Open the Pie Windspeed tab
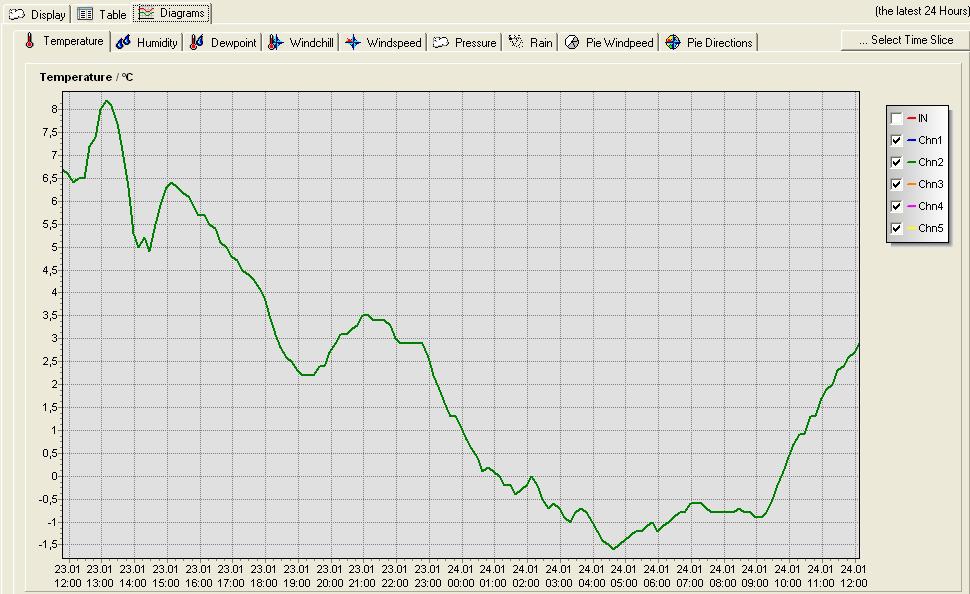 pyautogui.click(x=609, y=42)
